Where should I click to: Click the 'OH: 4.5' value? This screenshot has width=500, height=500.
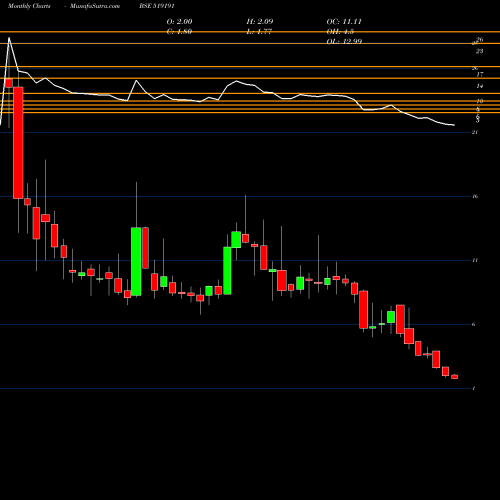tap(340, 31)
